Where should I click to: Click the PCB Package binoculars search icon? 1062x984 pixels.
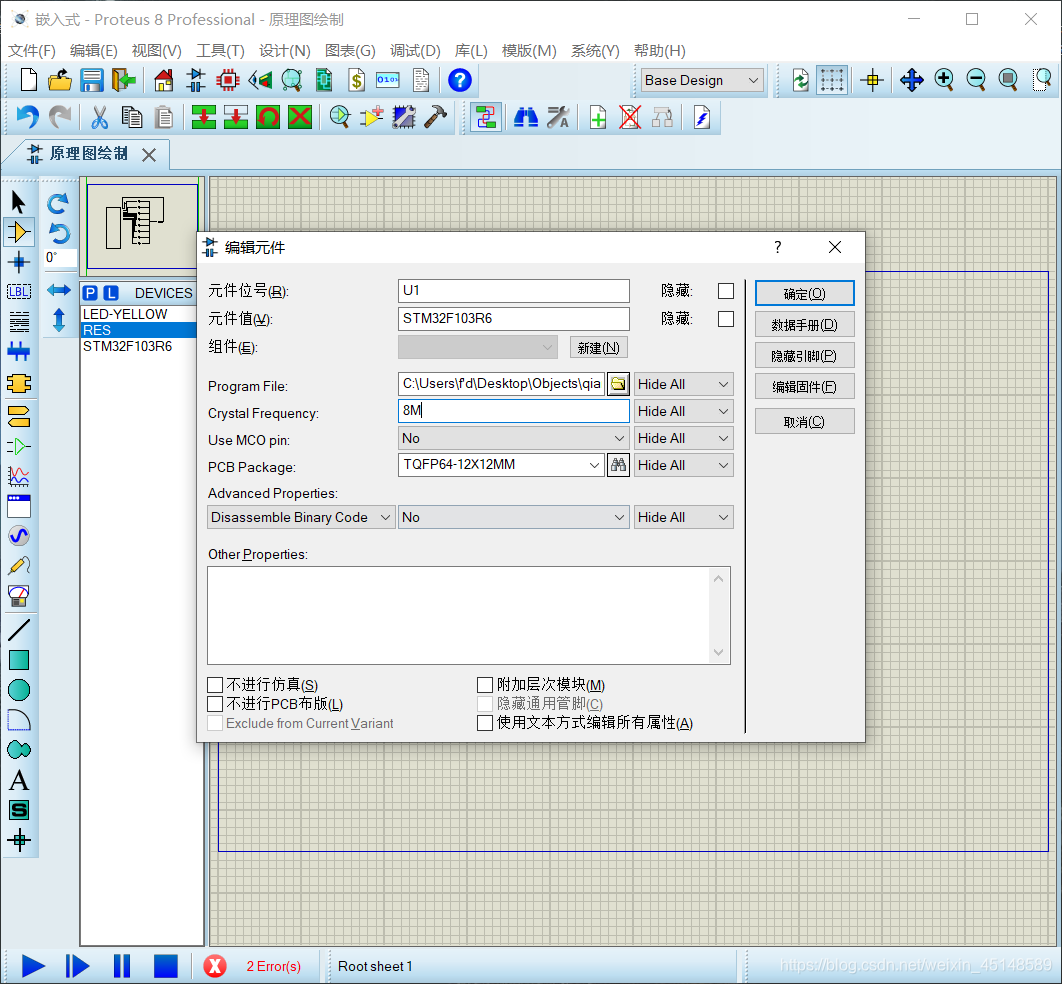(618, 465)
